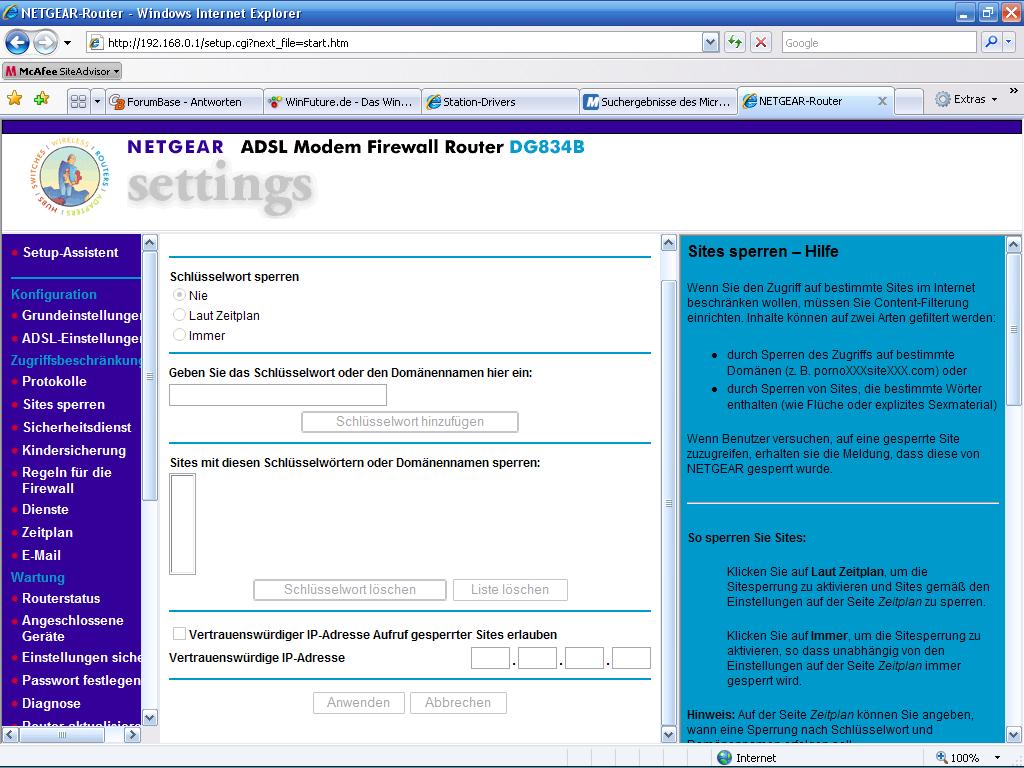Click the last trusted IP octet field
1024x768 pixels.
click(x=632, y=658)
